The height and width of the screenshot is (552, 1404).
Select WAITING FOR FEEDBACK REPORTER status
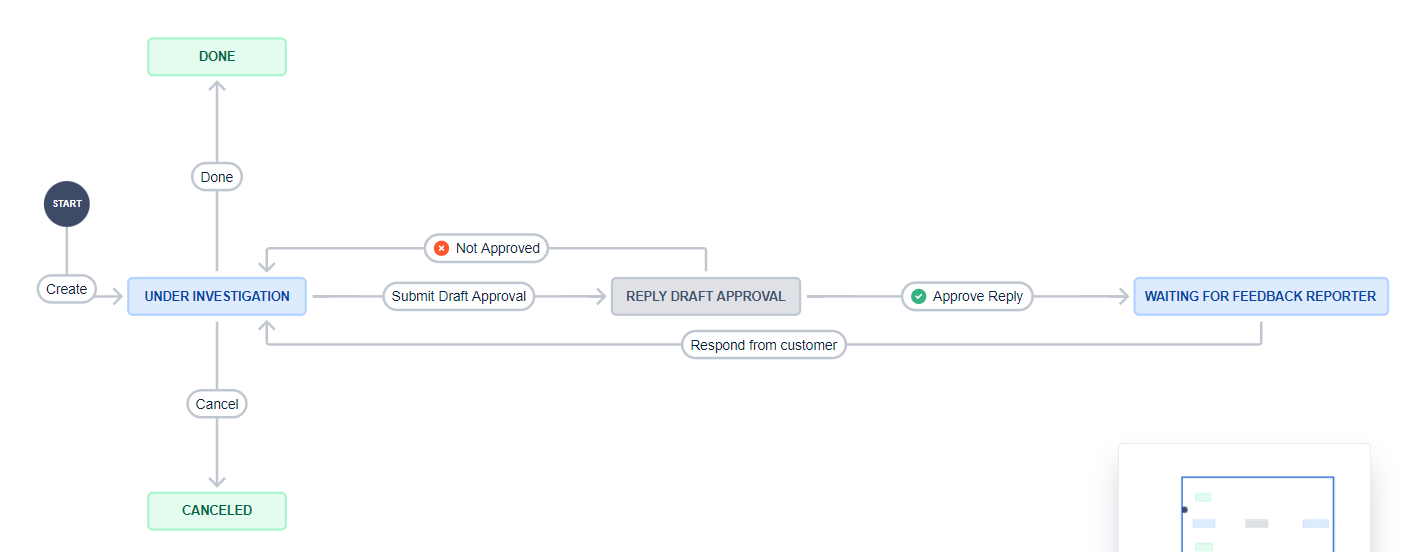(x=1260, y=296)
